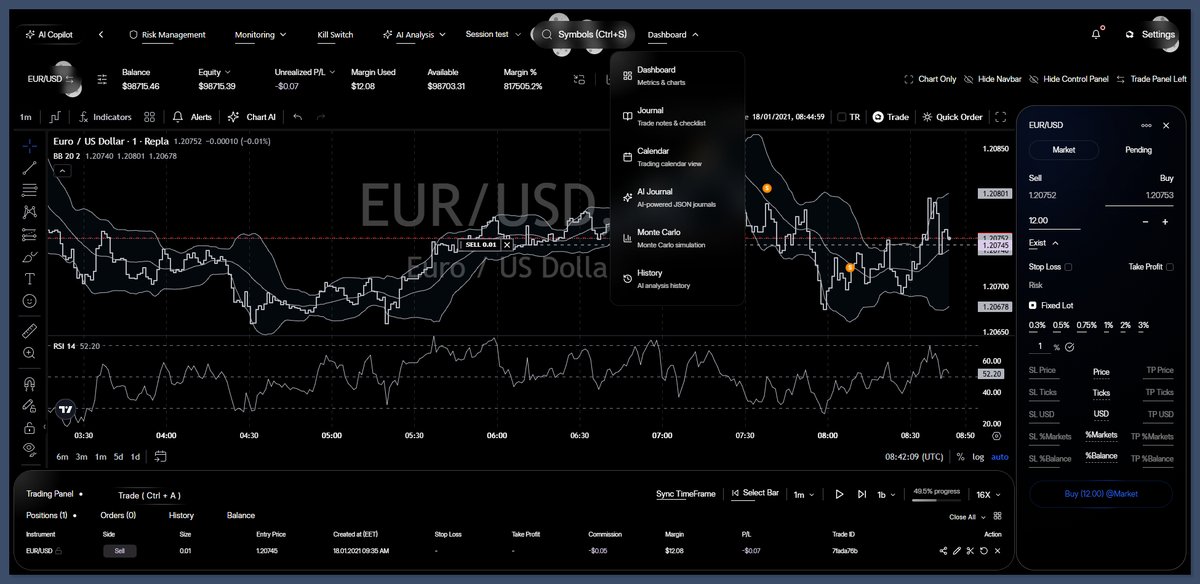Select the Text annotation tool
The image size is (1200, 584).
point(30,278)
